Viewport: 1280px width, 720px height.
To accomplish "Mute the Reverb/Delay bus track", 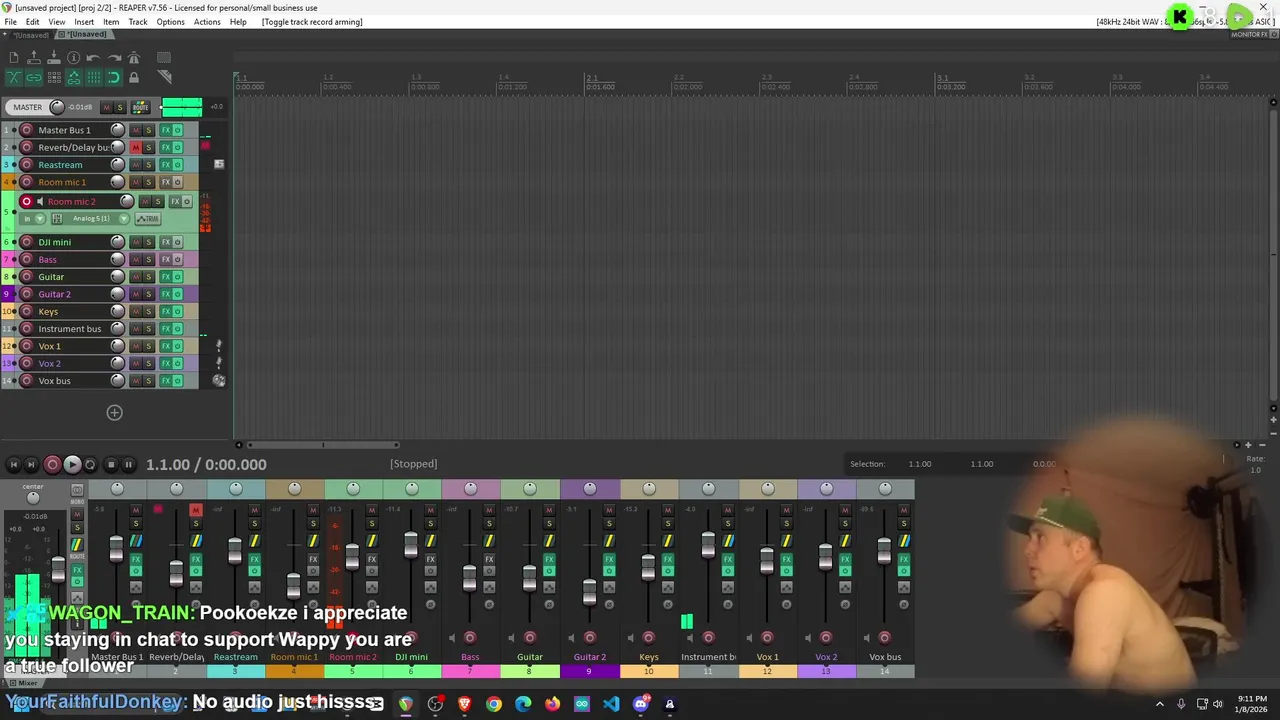I will [135, 147].
